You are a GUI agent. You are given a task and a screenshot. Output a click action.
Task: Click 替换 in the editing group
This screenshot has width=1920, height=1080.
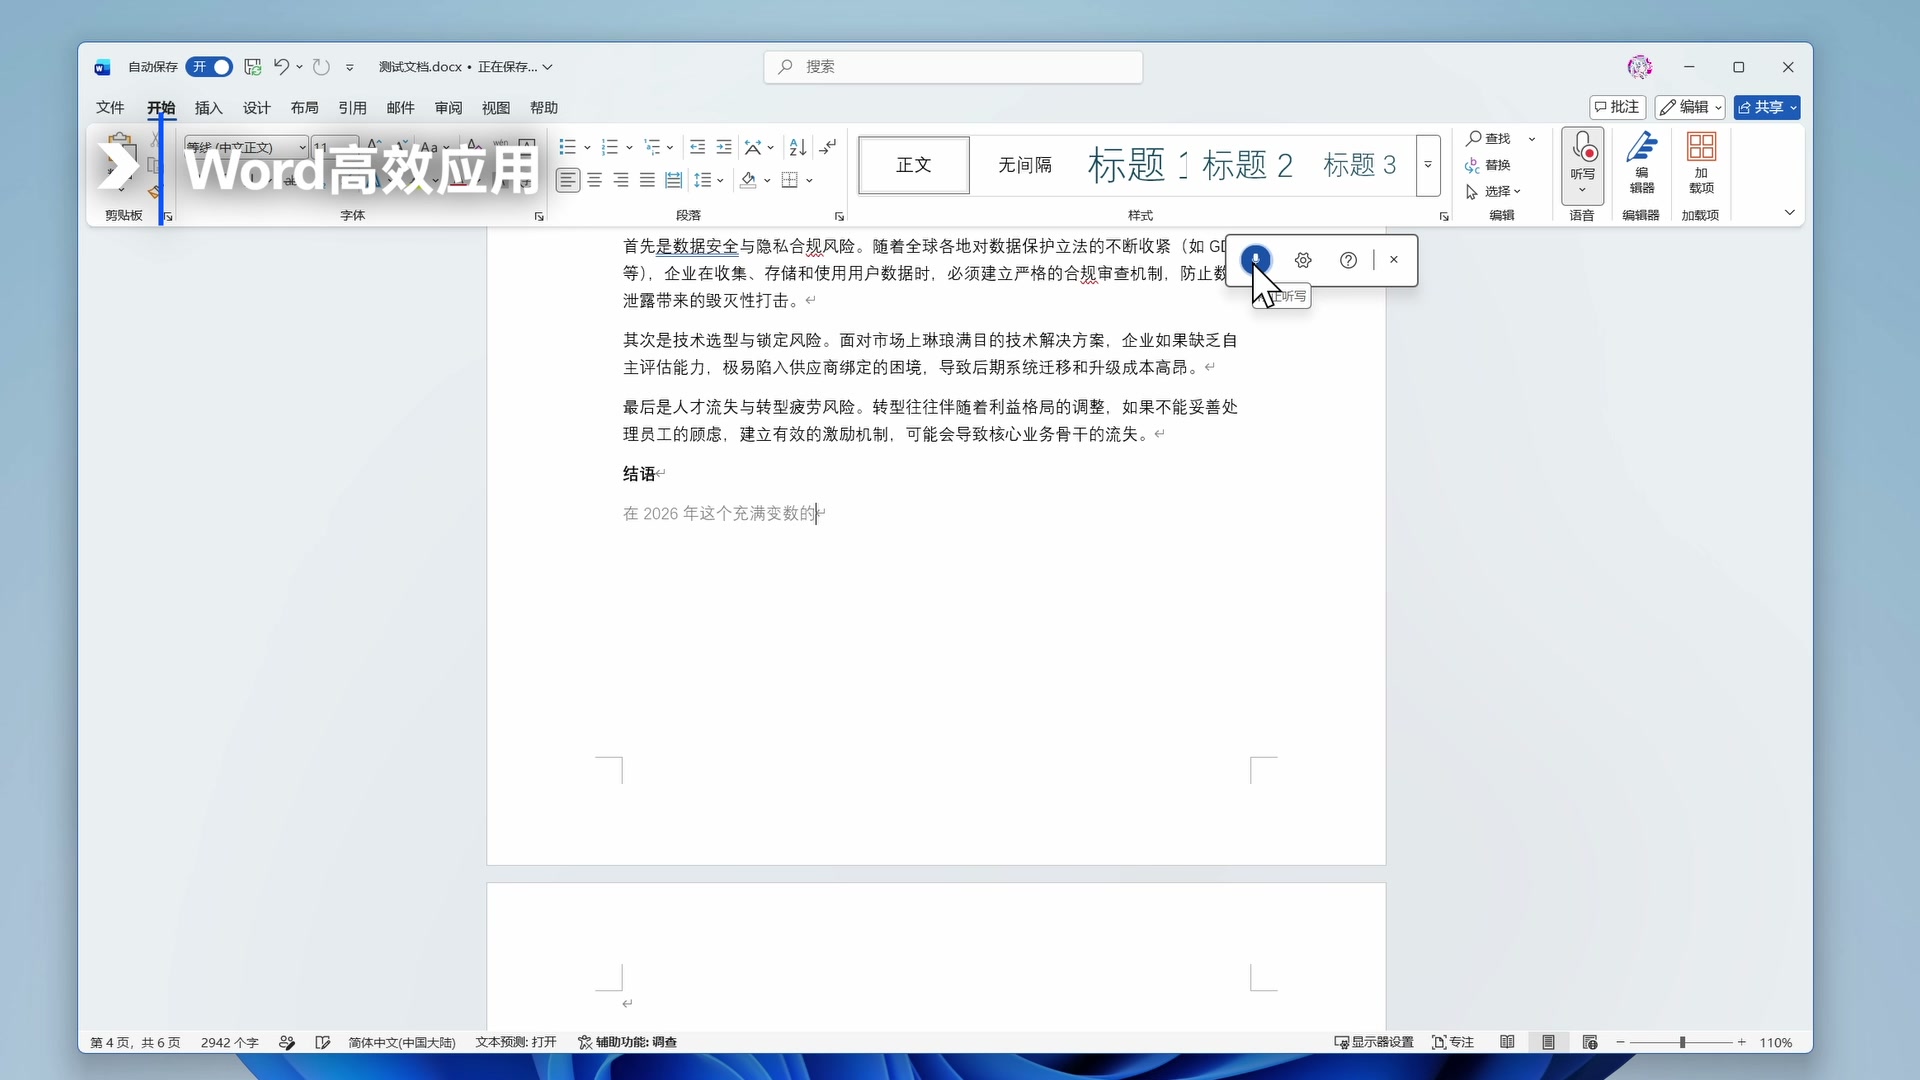1489,165
